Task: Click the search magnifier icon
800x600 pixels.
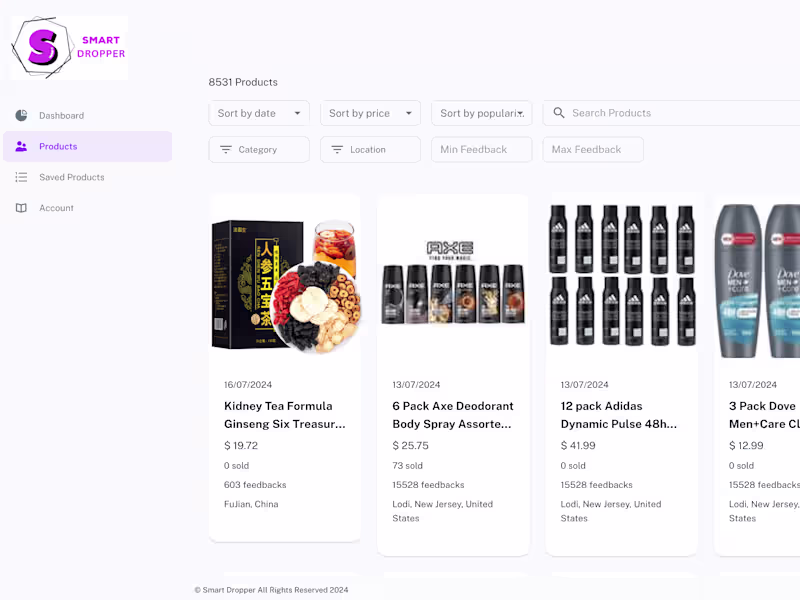Action: [559, 114]
